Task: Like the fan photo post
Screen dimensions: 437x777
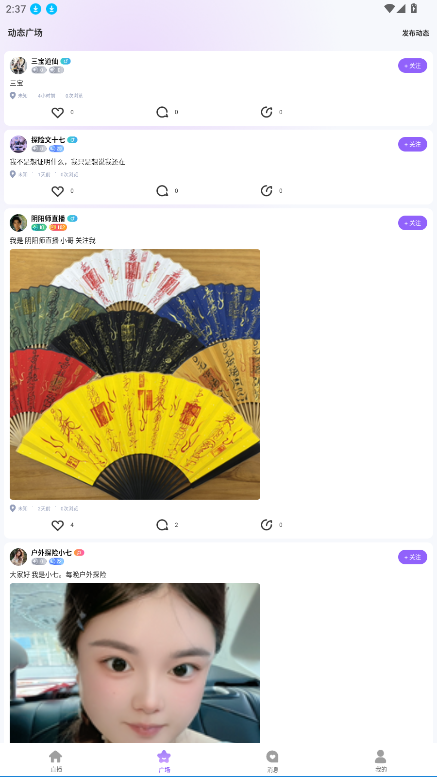Action: click(x=58, y=525)
